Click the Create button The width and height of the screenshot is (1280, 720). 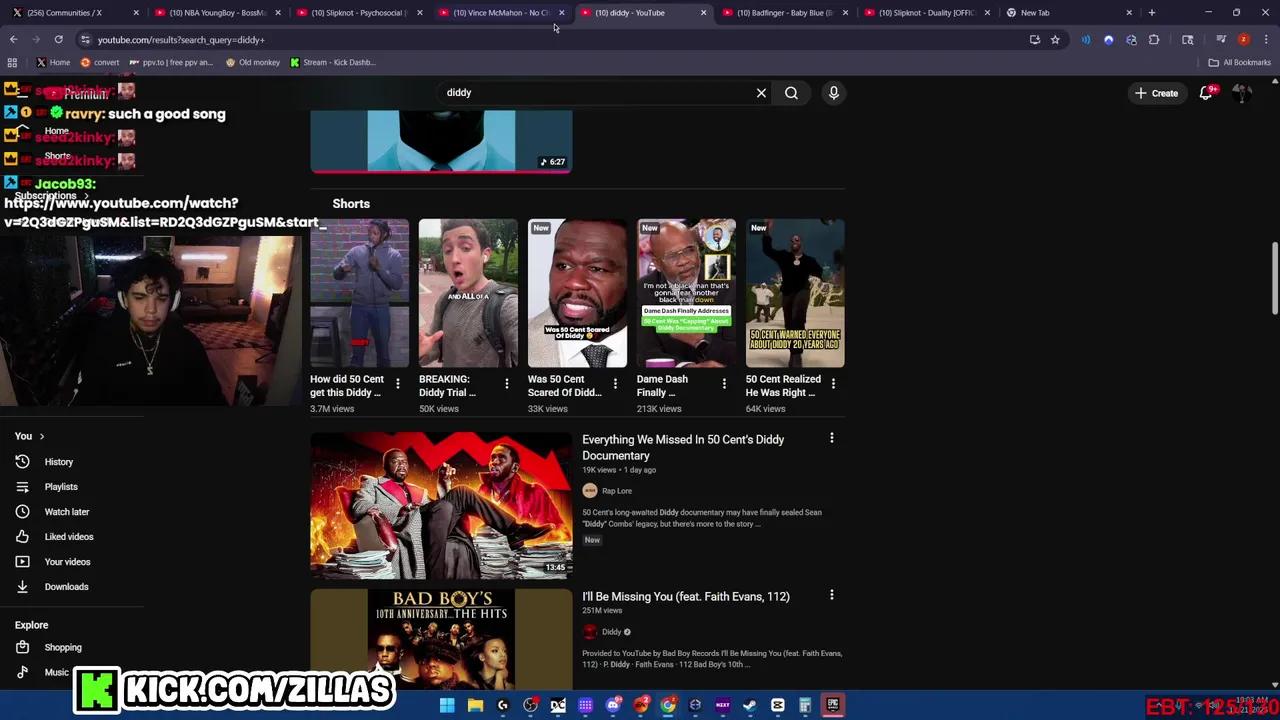point(1156,93)
